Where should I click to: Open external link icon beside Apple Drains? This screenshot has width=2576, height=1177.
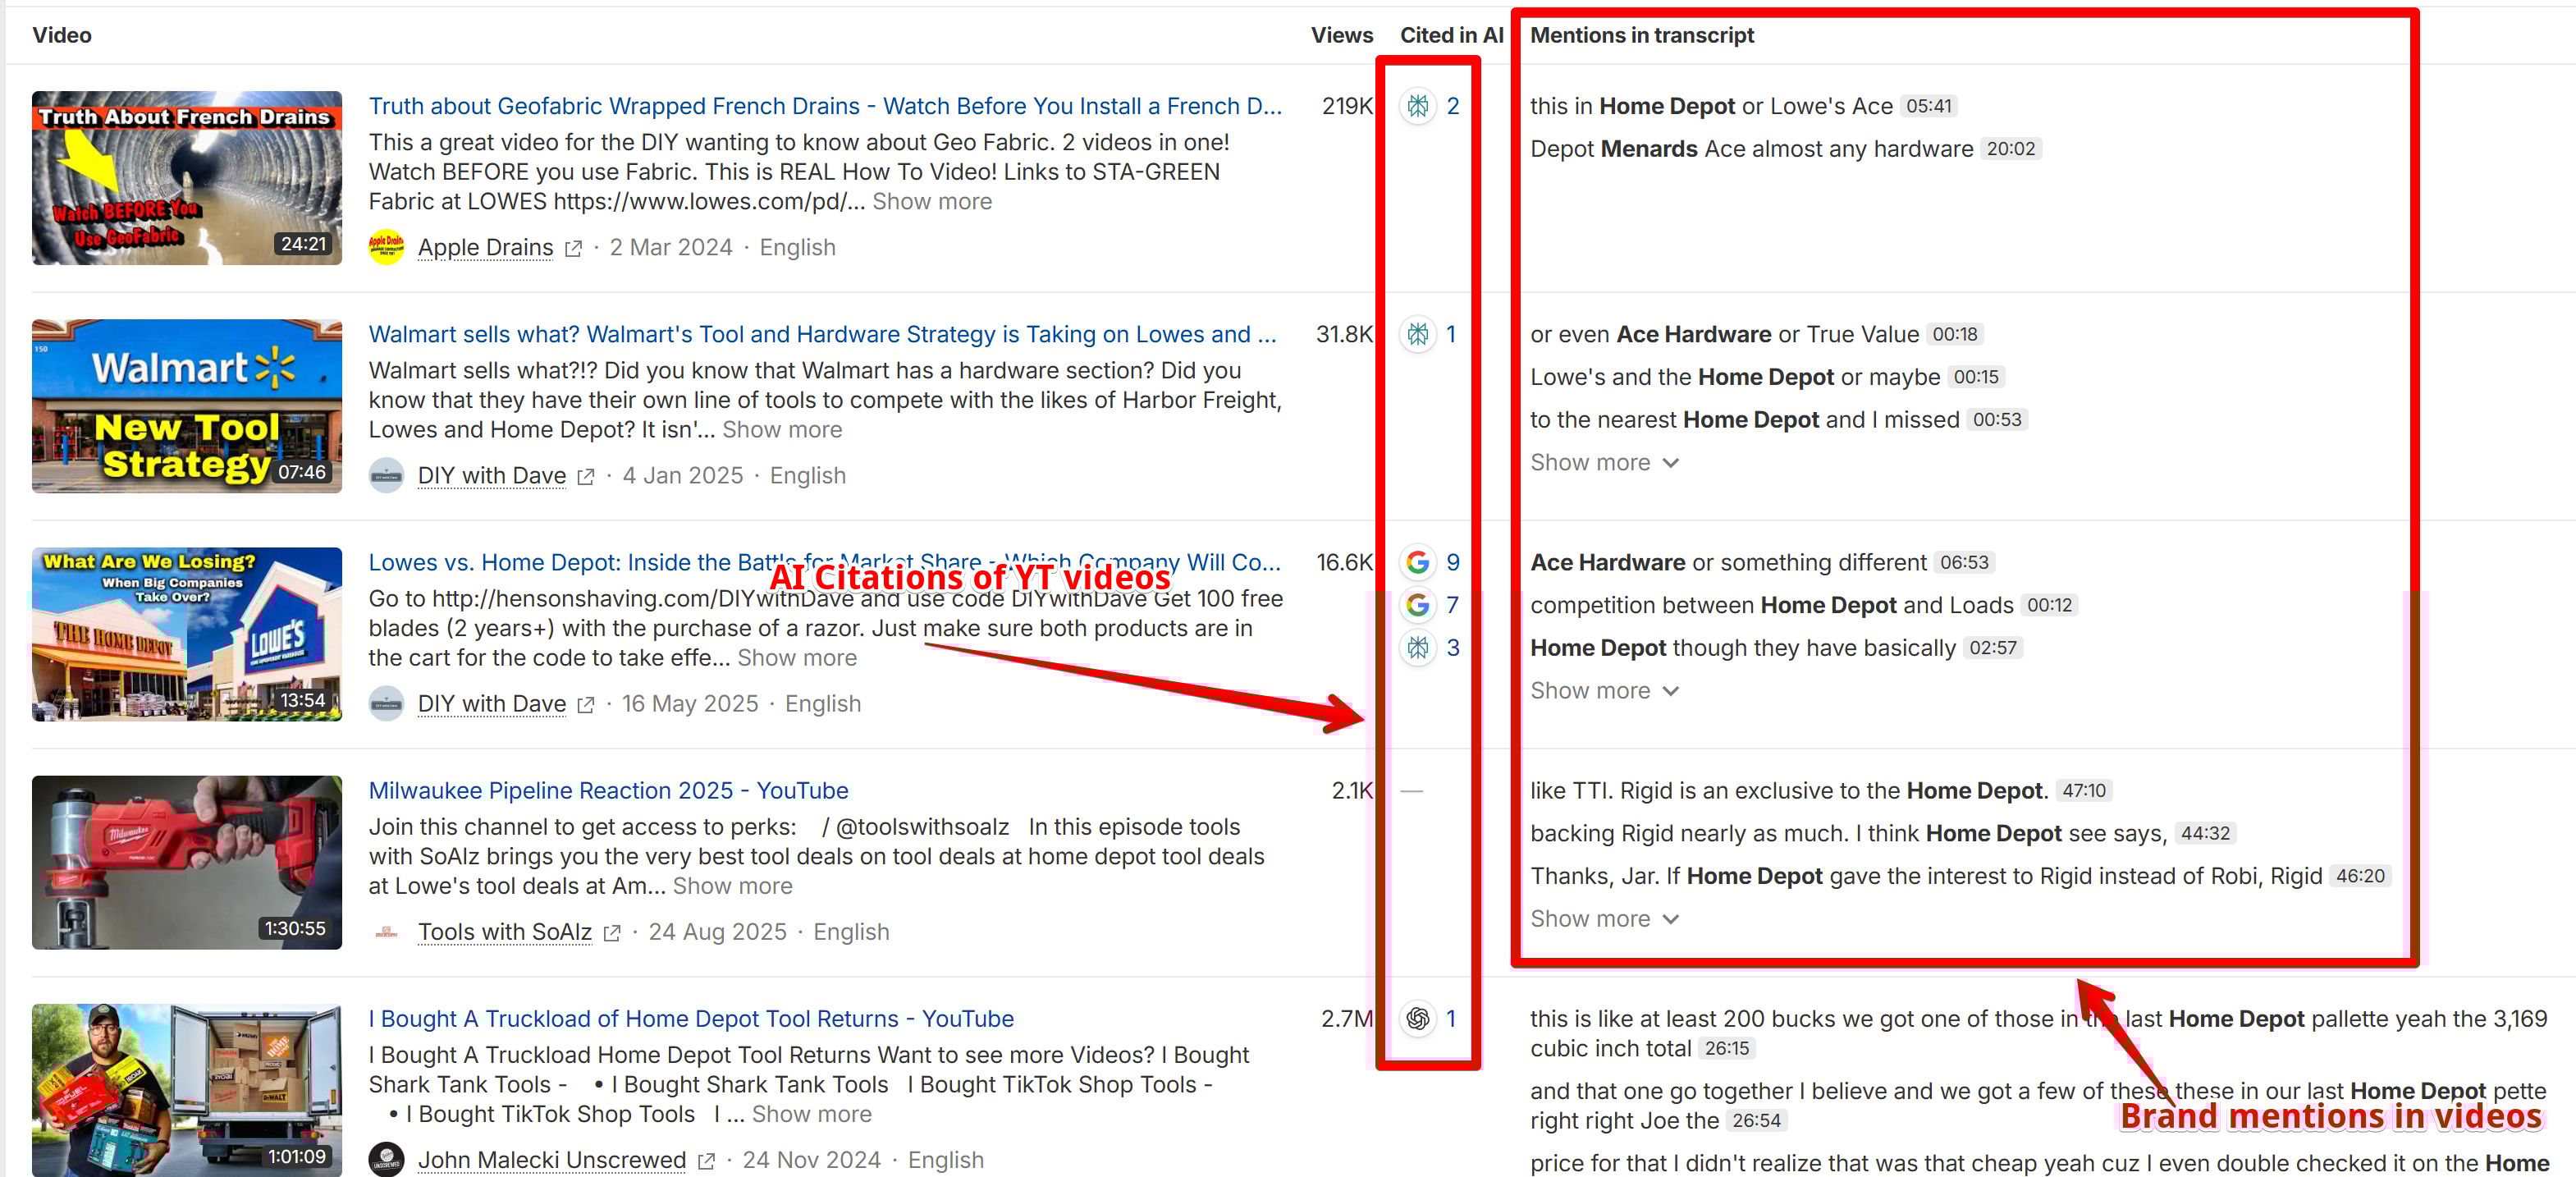(x=573, y=249)
